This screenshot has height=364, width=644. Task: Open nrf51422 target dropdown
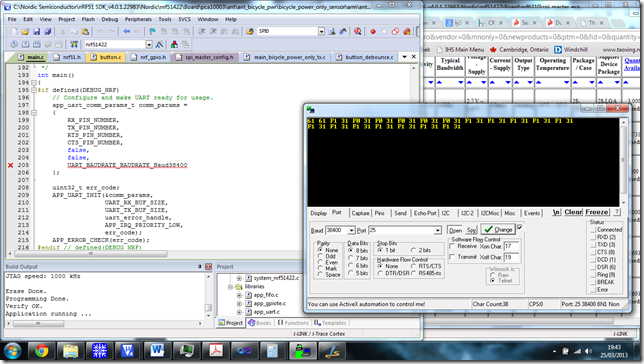[149, 44]
